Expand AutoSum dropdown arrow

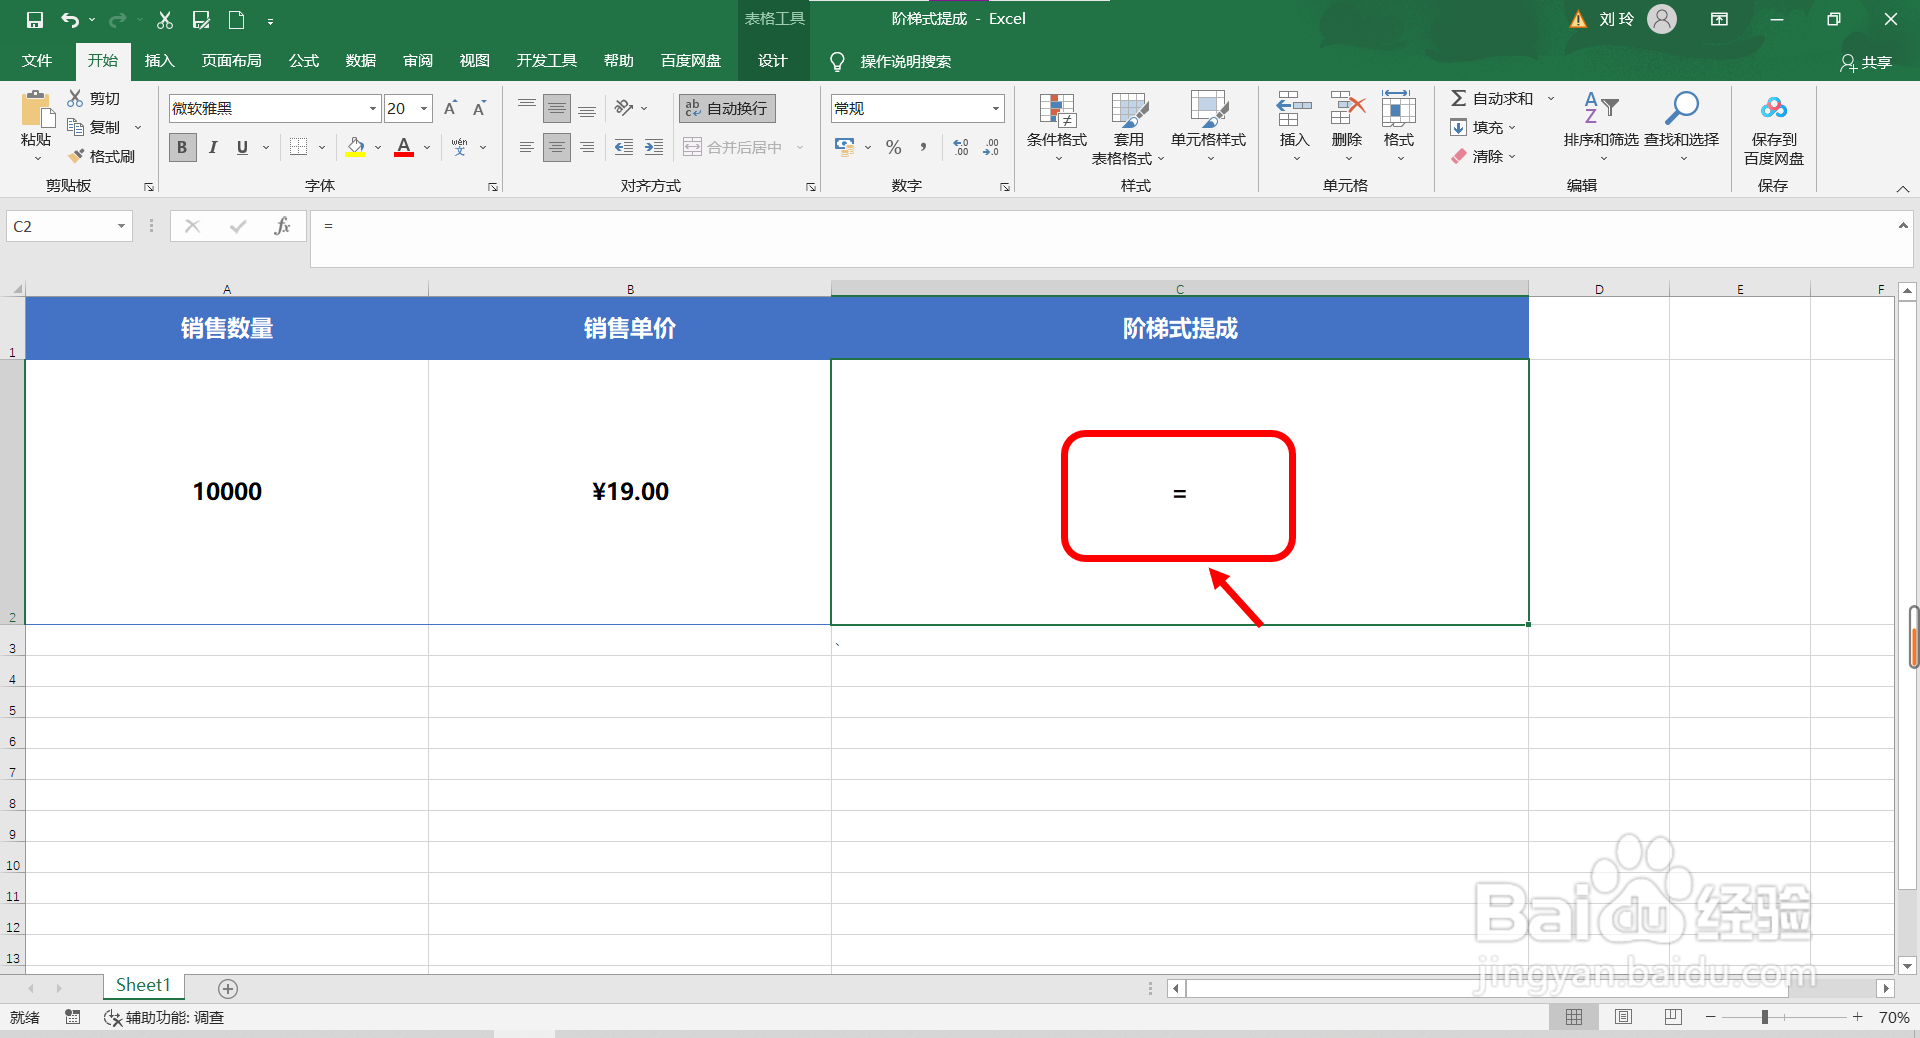click(x=1551, y=98)
